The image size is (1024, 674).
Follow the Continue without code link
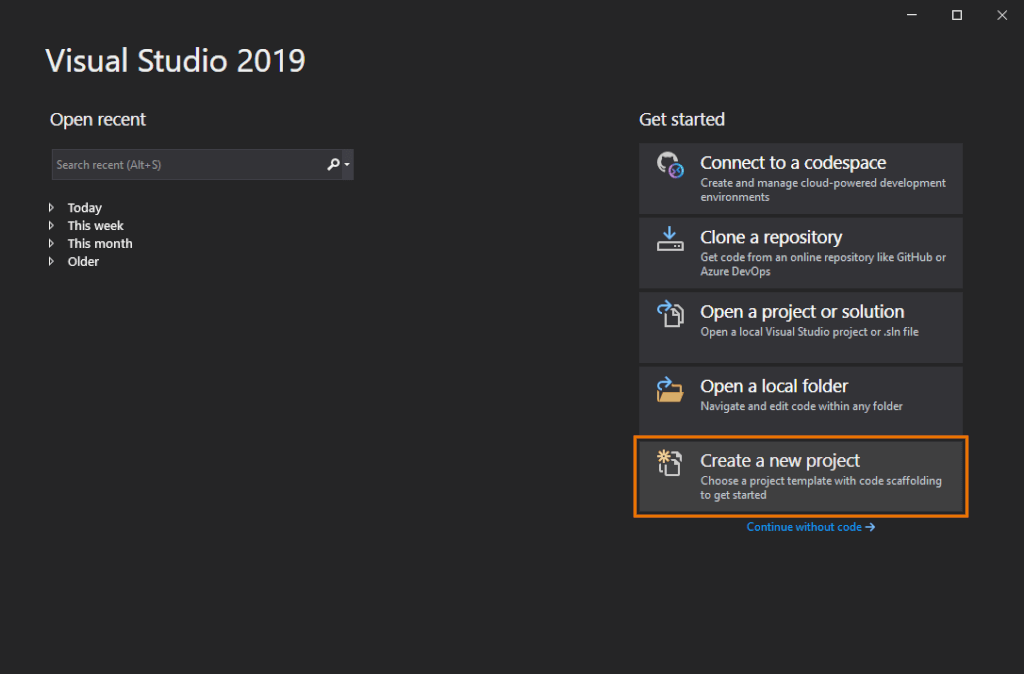[810, 527]
